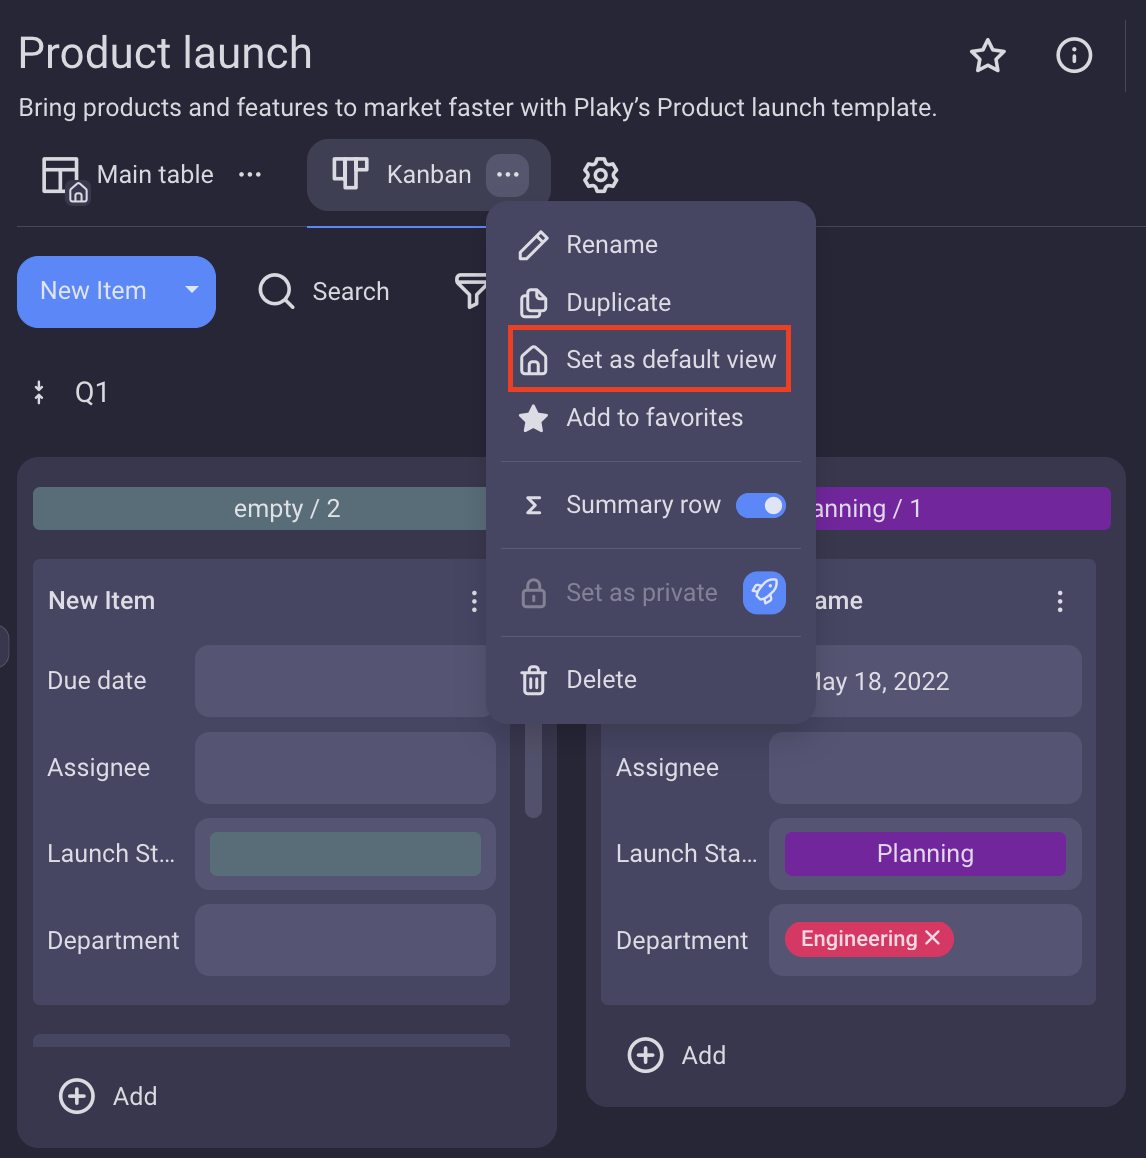Click New Item card Assignee field
Screen dimensions: 1146x1158
(345, 768)
